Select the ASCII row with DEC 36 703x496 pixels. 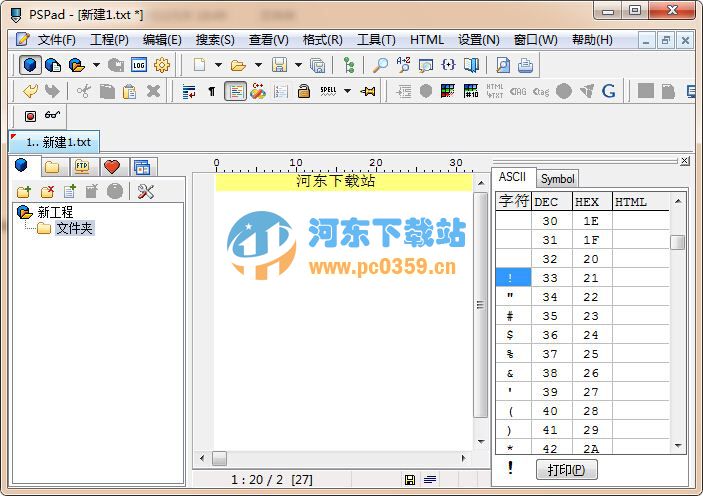coord(582,335)
